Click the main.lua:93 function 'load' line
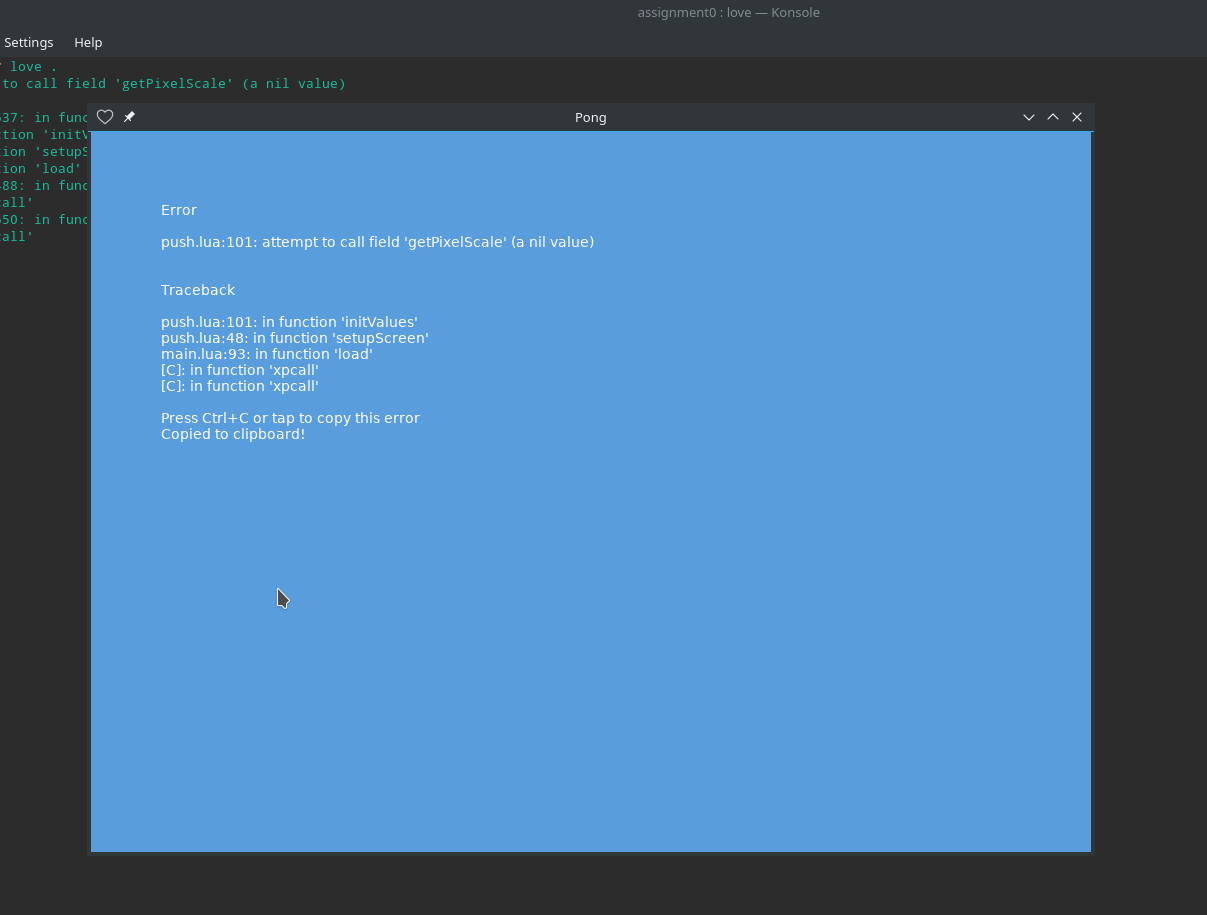 click(267, 354)
